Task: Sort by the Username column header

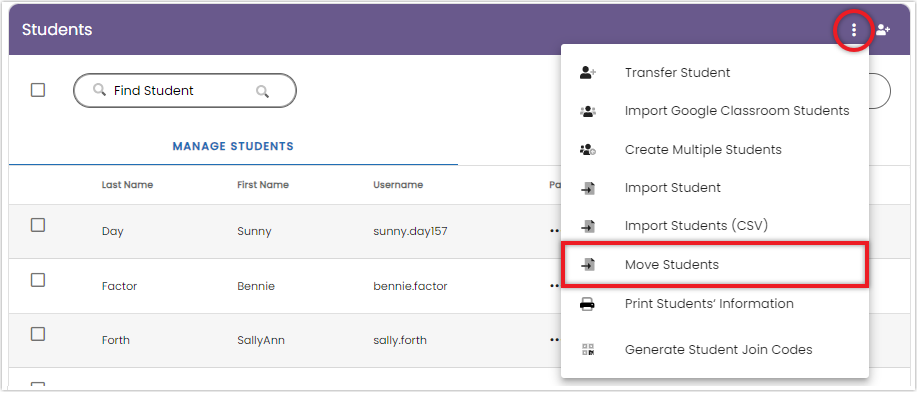Action: click(398, 184)
